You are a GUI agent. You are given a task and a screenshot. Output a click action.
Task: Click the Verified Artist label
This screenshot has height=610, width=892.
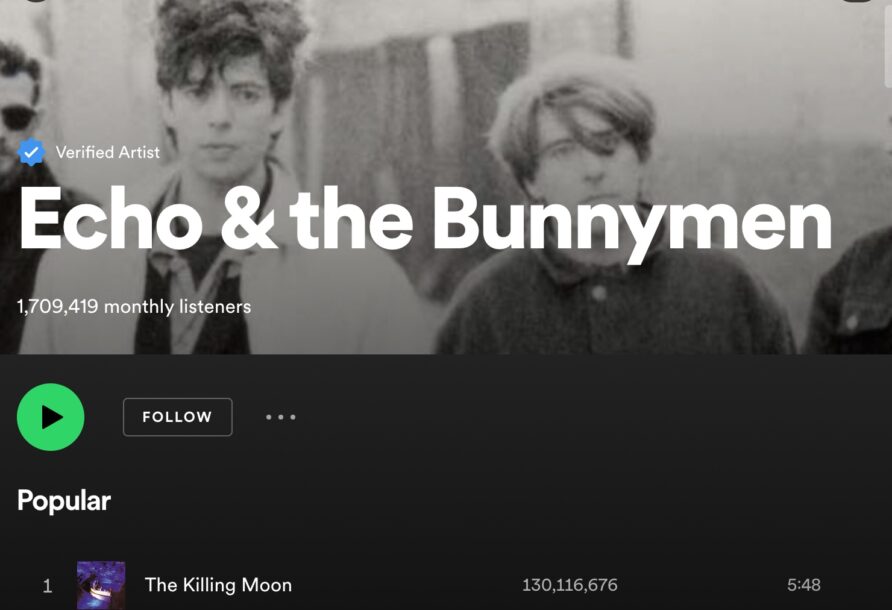click(x=108, y=152)
